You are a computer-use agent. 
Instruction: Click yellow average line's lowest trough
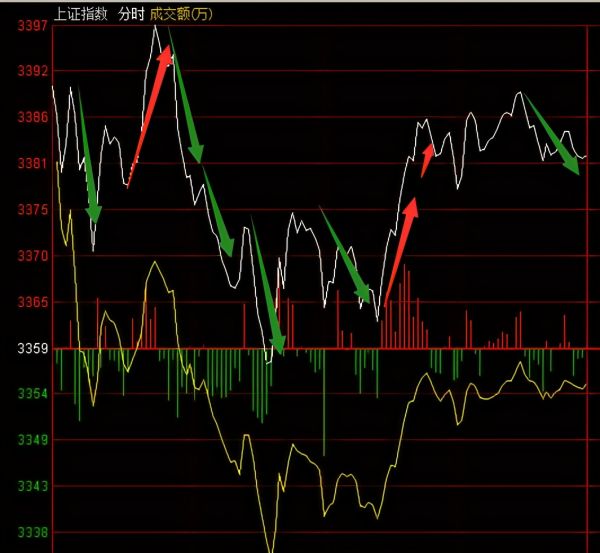pyautogui.click(x=270, y=548)
